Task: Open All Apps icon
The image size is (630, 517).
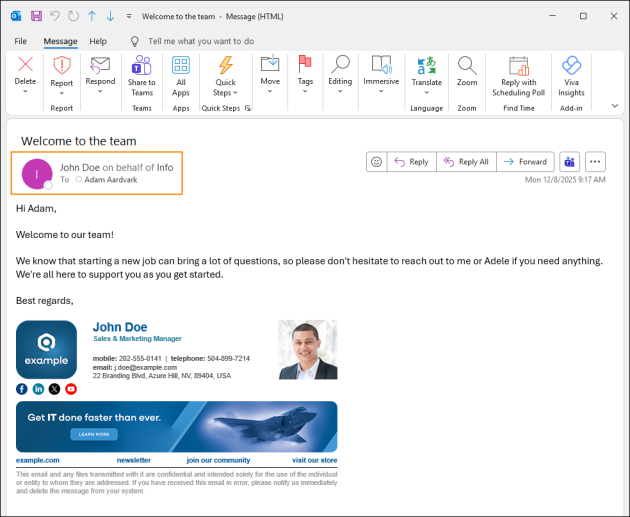Action: click(x=181, y=65)
